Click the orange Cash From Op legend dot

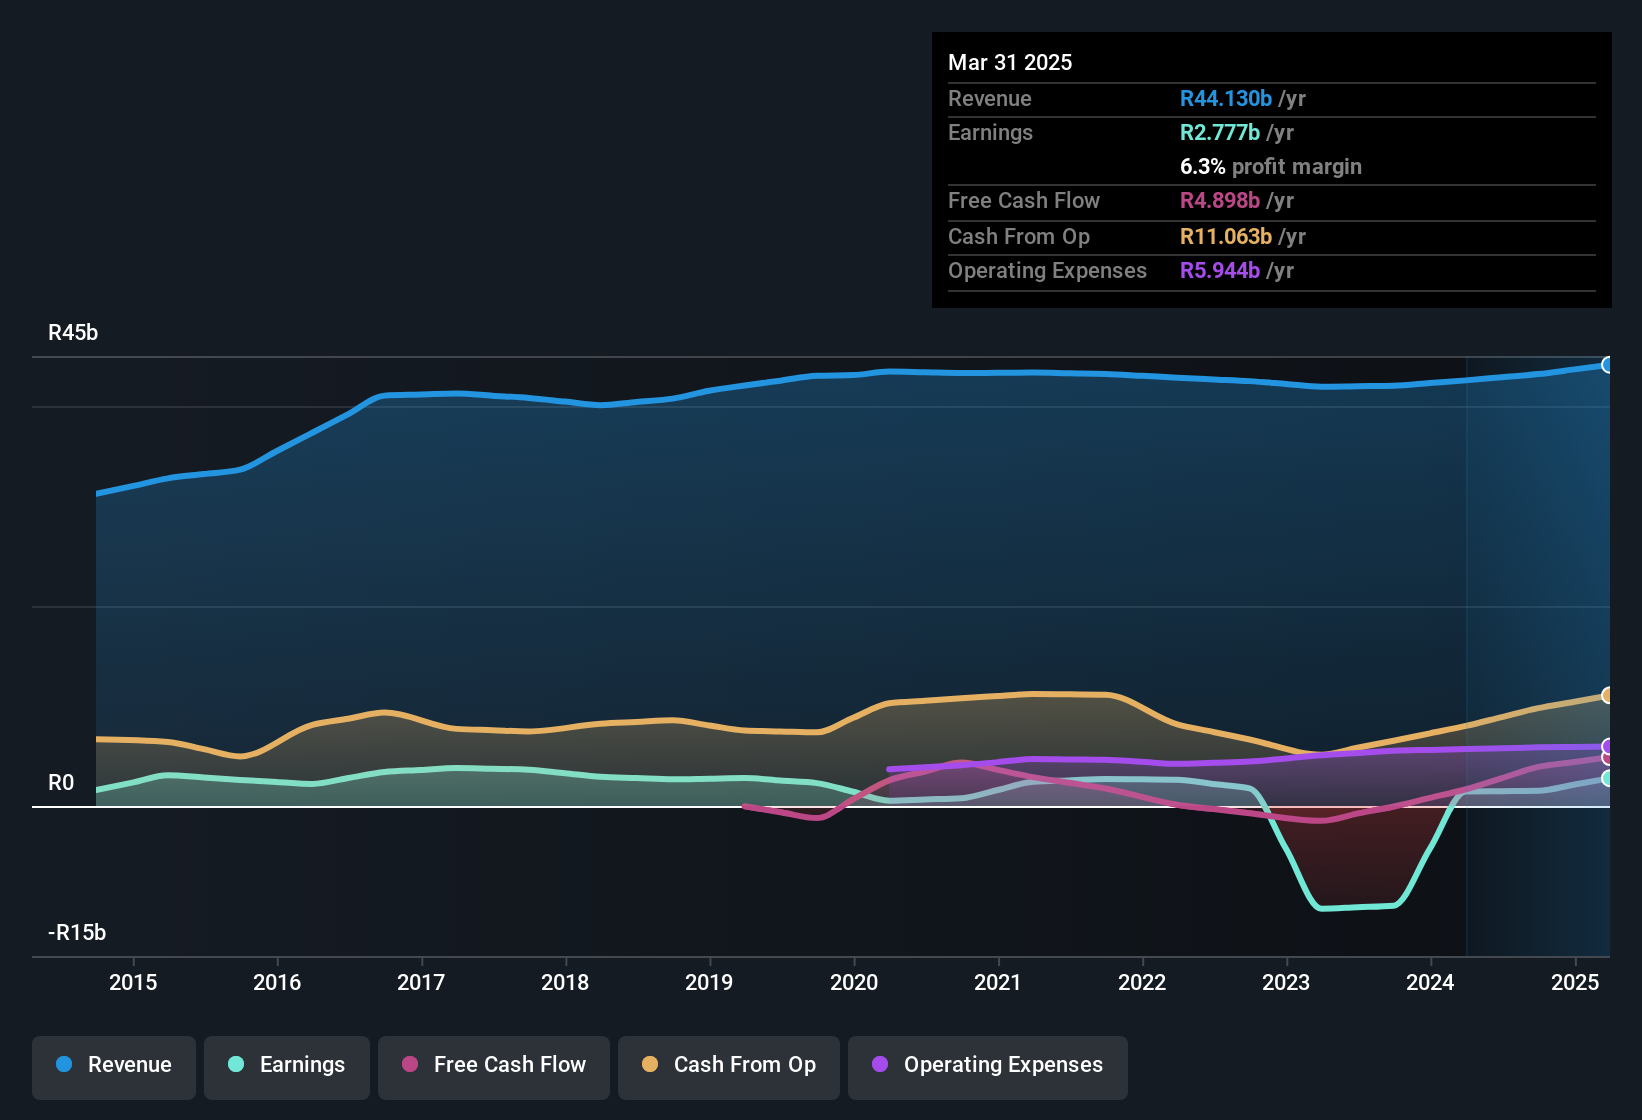point(649,1065)
